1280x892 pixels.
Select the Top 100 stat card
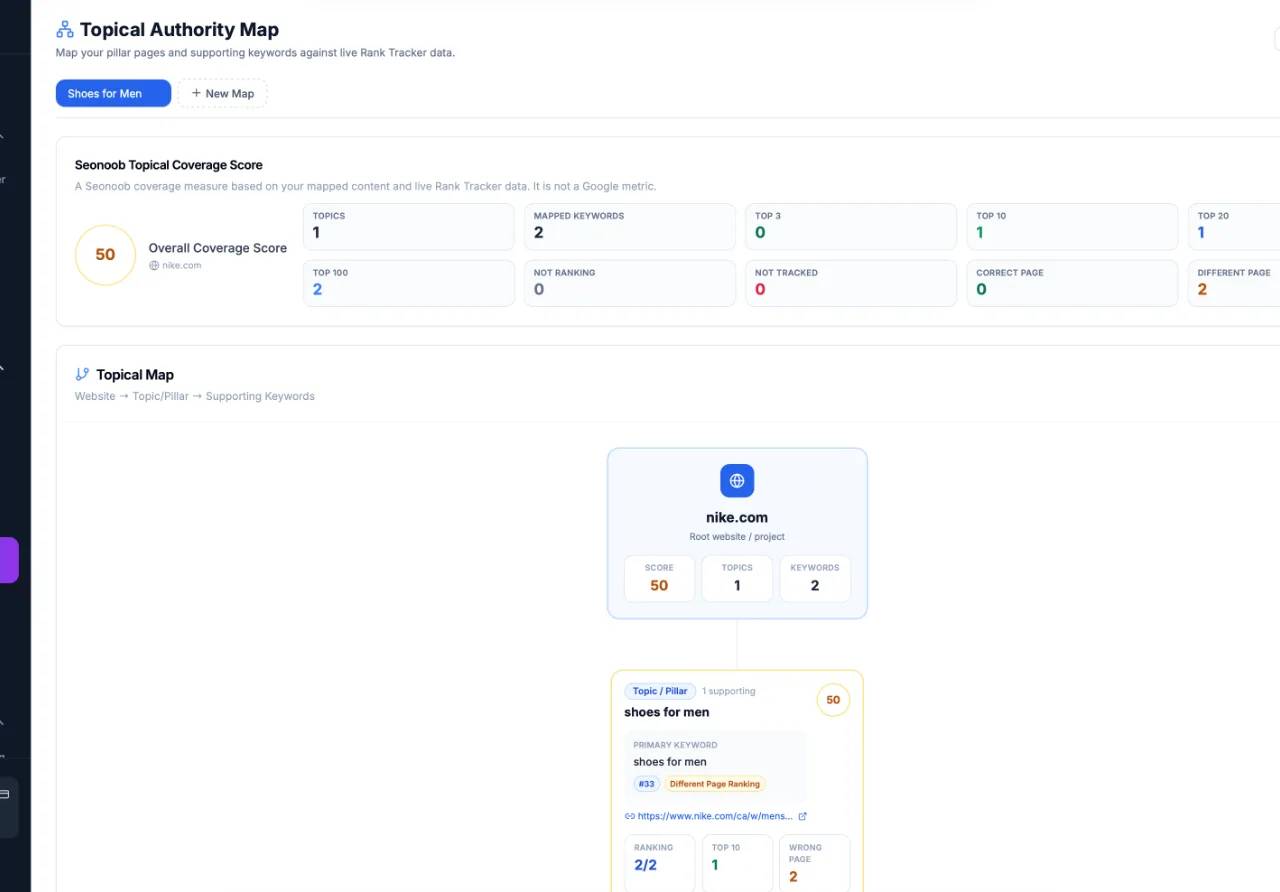pyautogui.click(x=409, y=283)
